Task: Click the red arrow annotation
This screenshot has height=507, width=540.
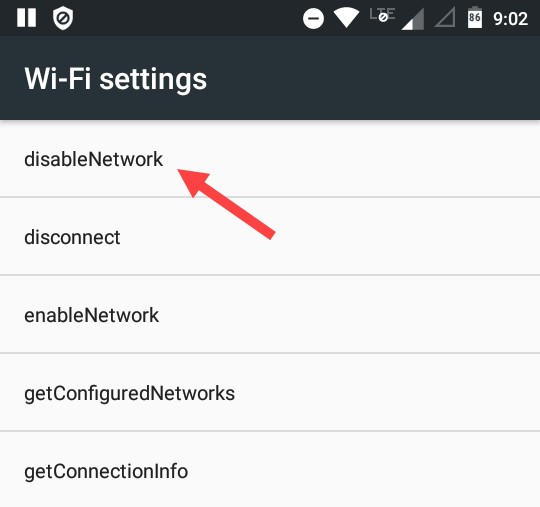Action: 226,204
